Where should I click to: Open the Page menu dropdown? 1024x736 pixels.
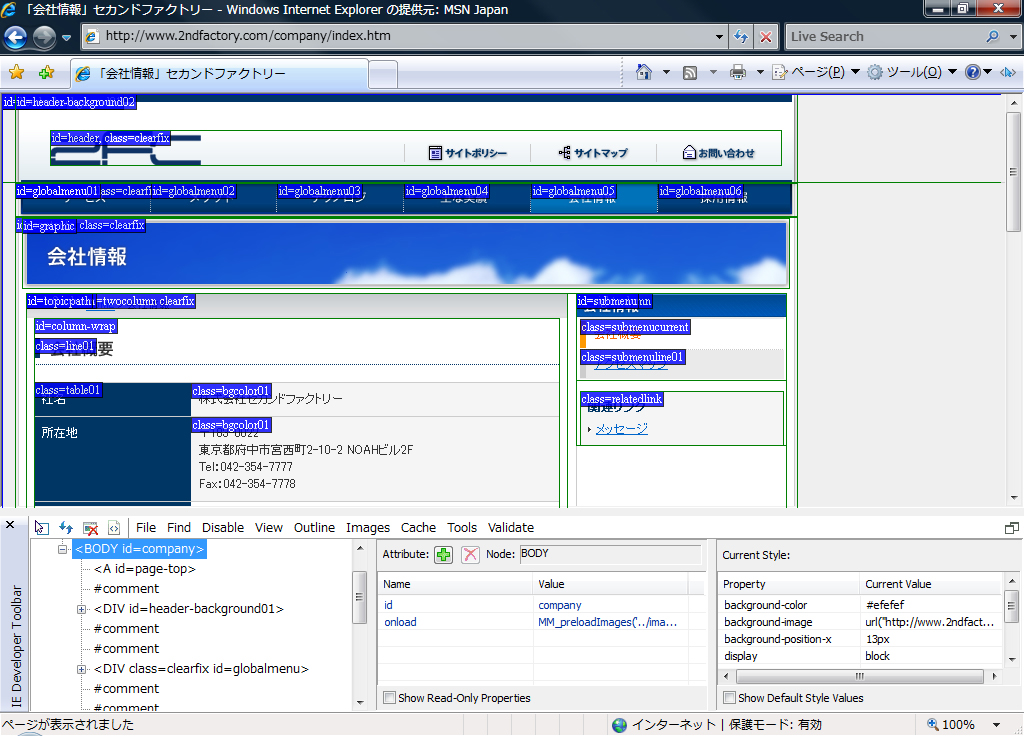816,72
